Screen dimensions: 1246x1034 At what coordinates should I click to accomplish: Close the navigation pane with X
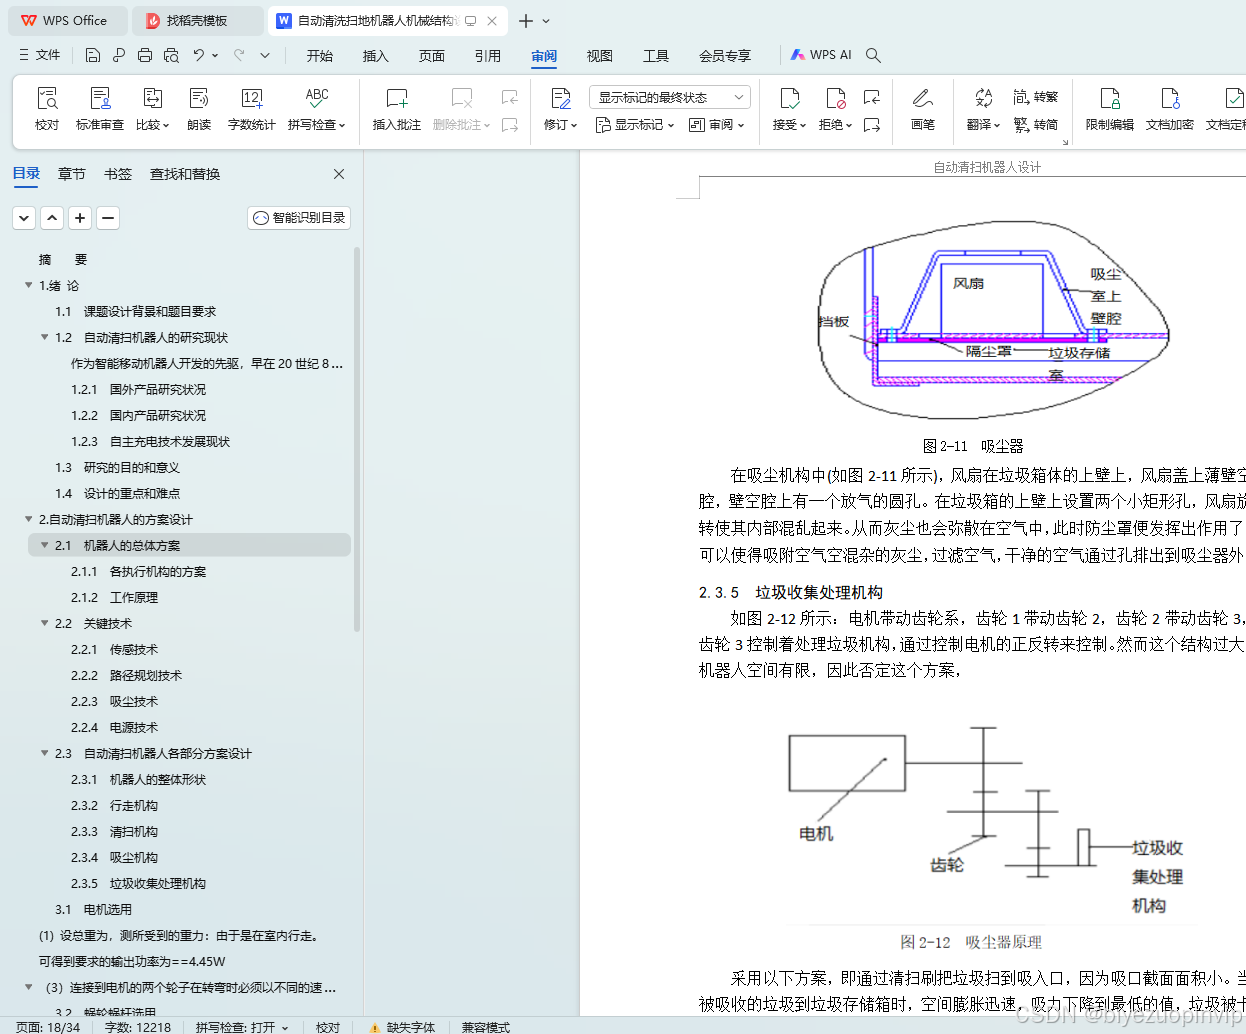click(339, 174)
